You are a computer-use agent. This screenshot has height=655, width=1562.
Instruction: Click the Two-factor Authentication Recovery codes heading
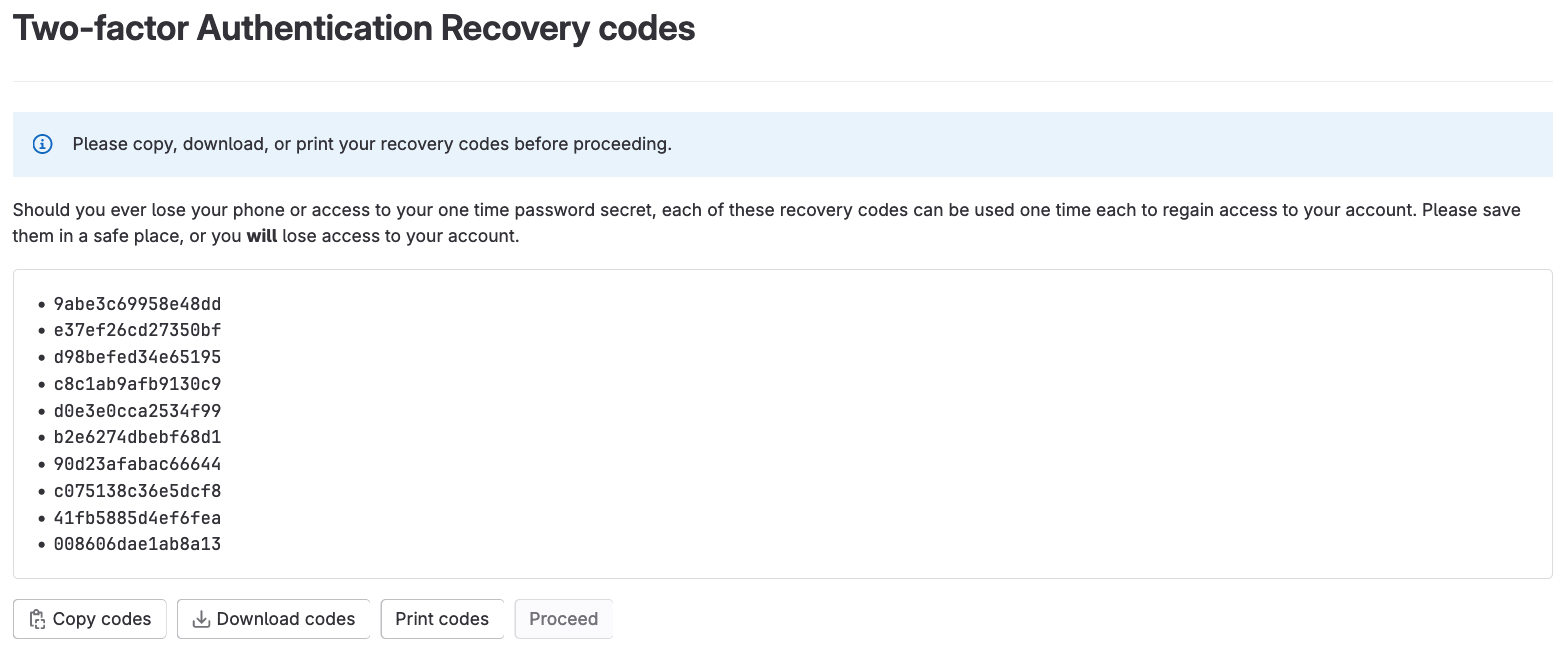tap(354, 28)
